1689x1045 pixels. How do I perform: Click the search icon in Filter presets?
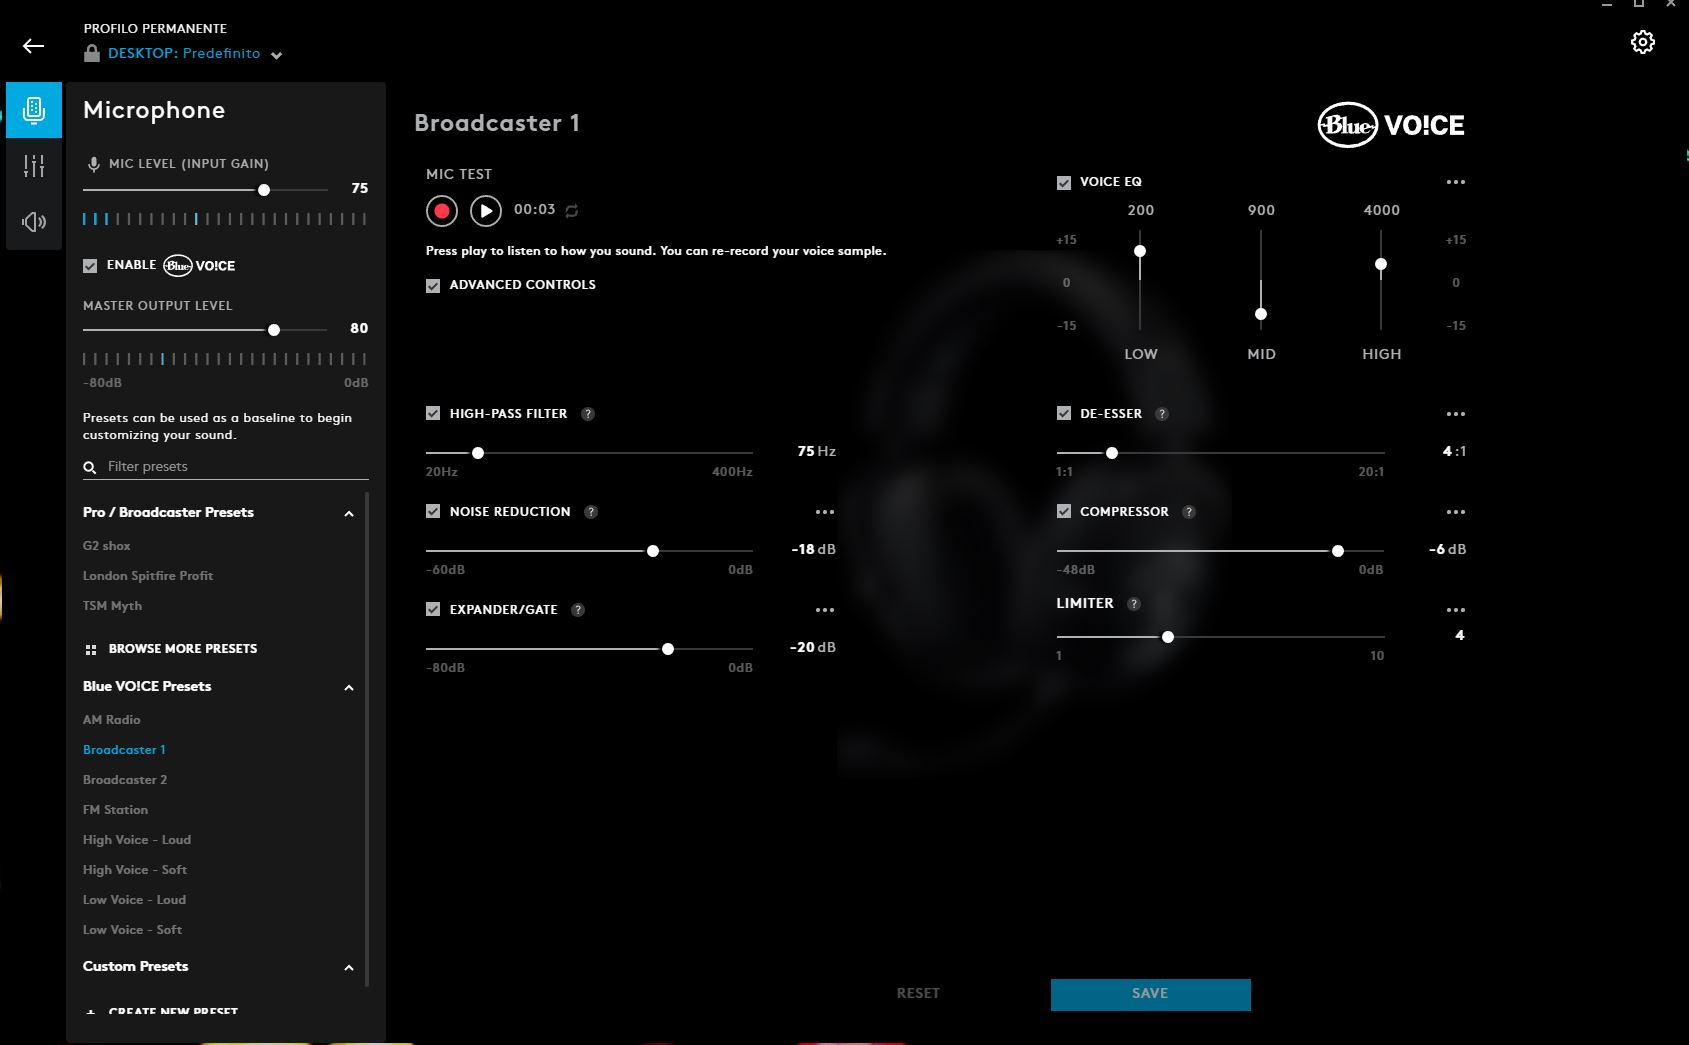click(x=90, y=467)
